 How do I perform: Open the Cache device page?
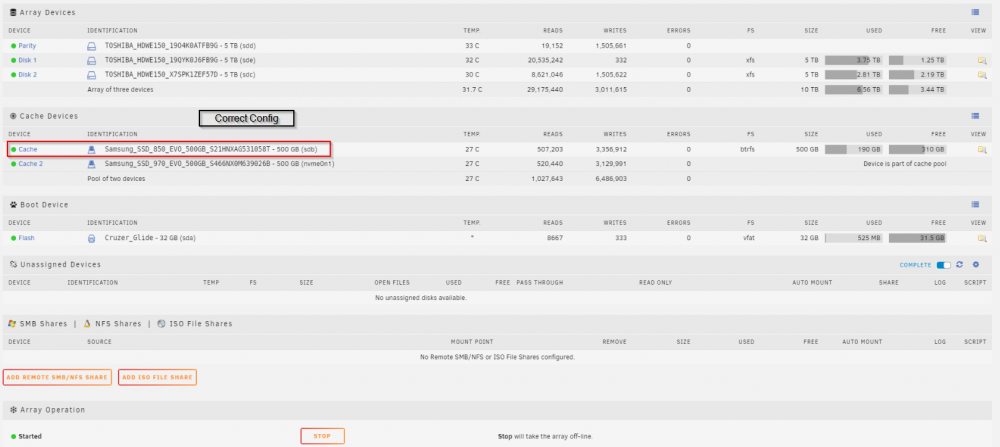click(x=27, y=149)
